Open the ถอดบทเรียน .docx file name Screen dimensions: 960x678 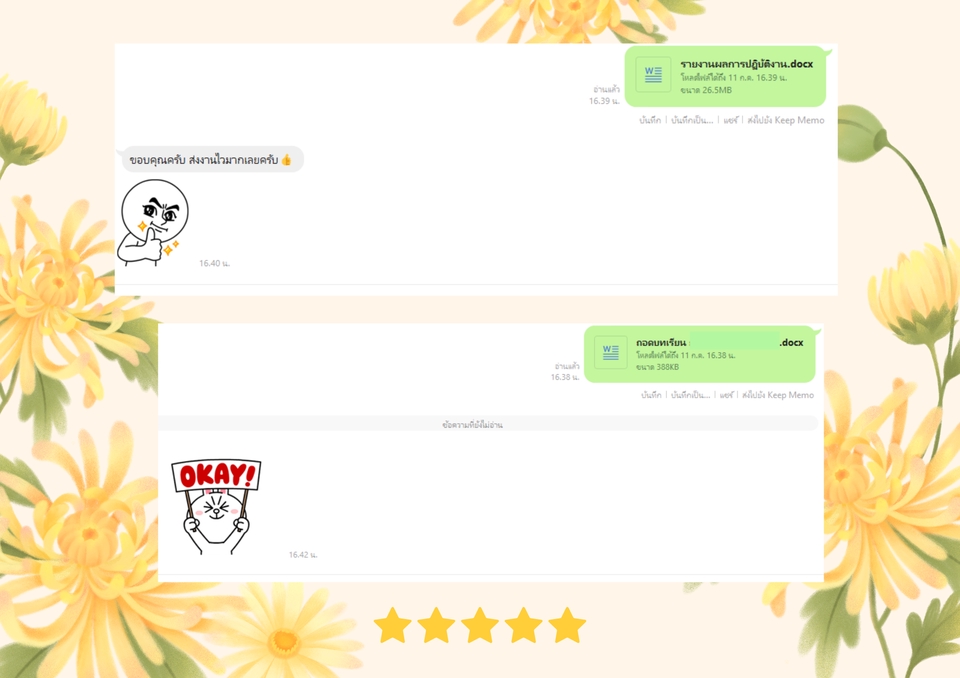click(x=719, y=342)
